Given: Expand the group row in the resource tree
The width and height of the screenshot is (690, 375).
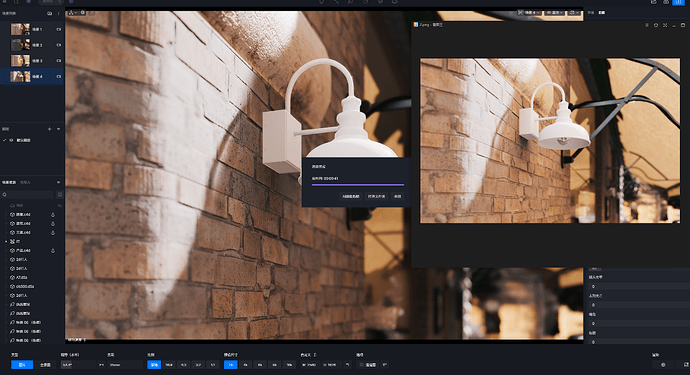Looking at the screenshot, I should pyautogui.click(x=6, y=242).
